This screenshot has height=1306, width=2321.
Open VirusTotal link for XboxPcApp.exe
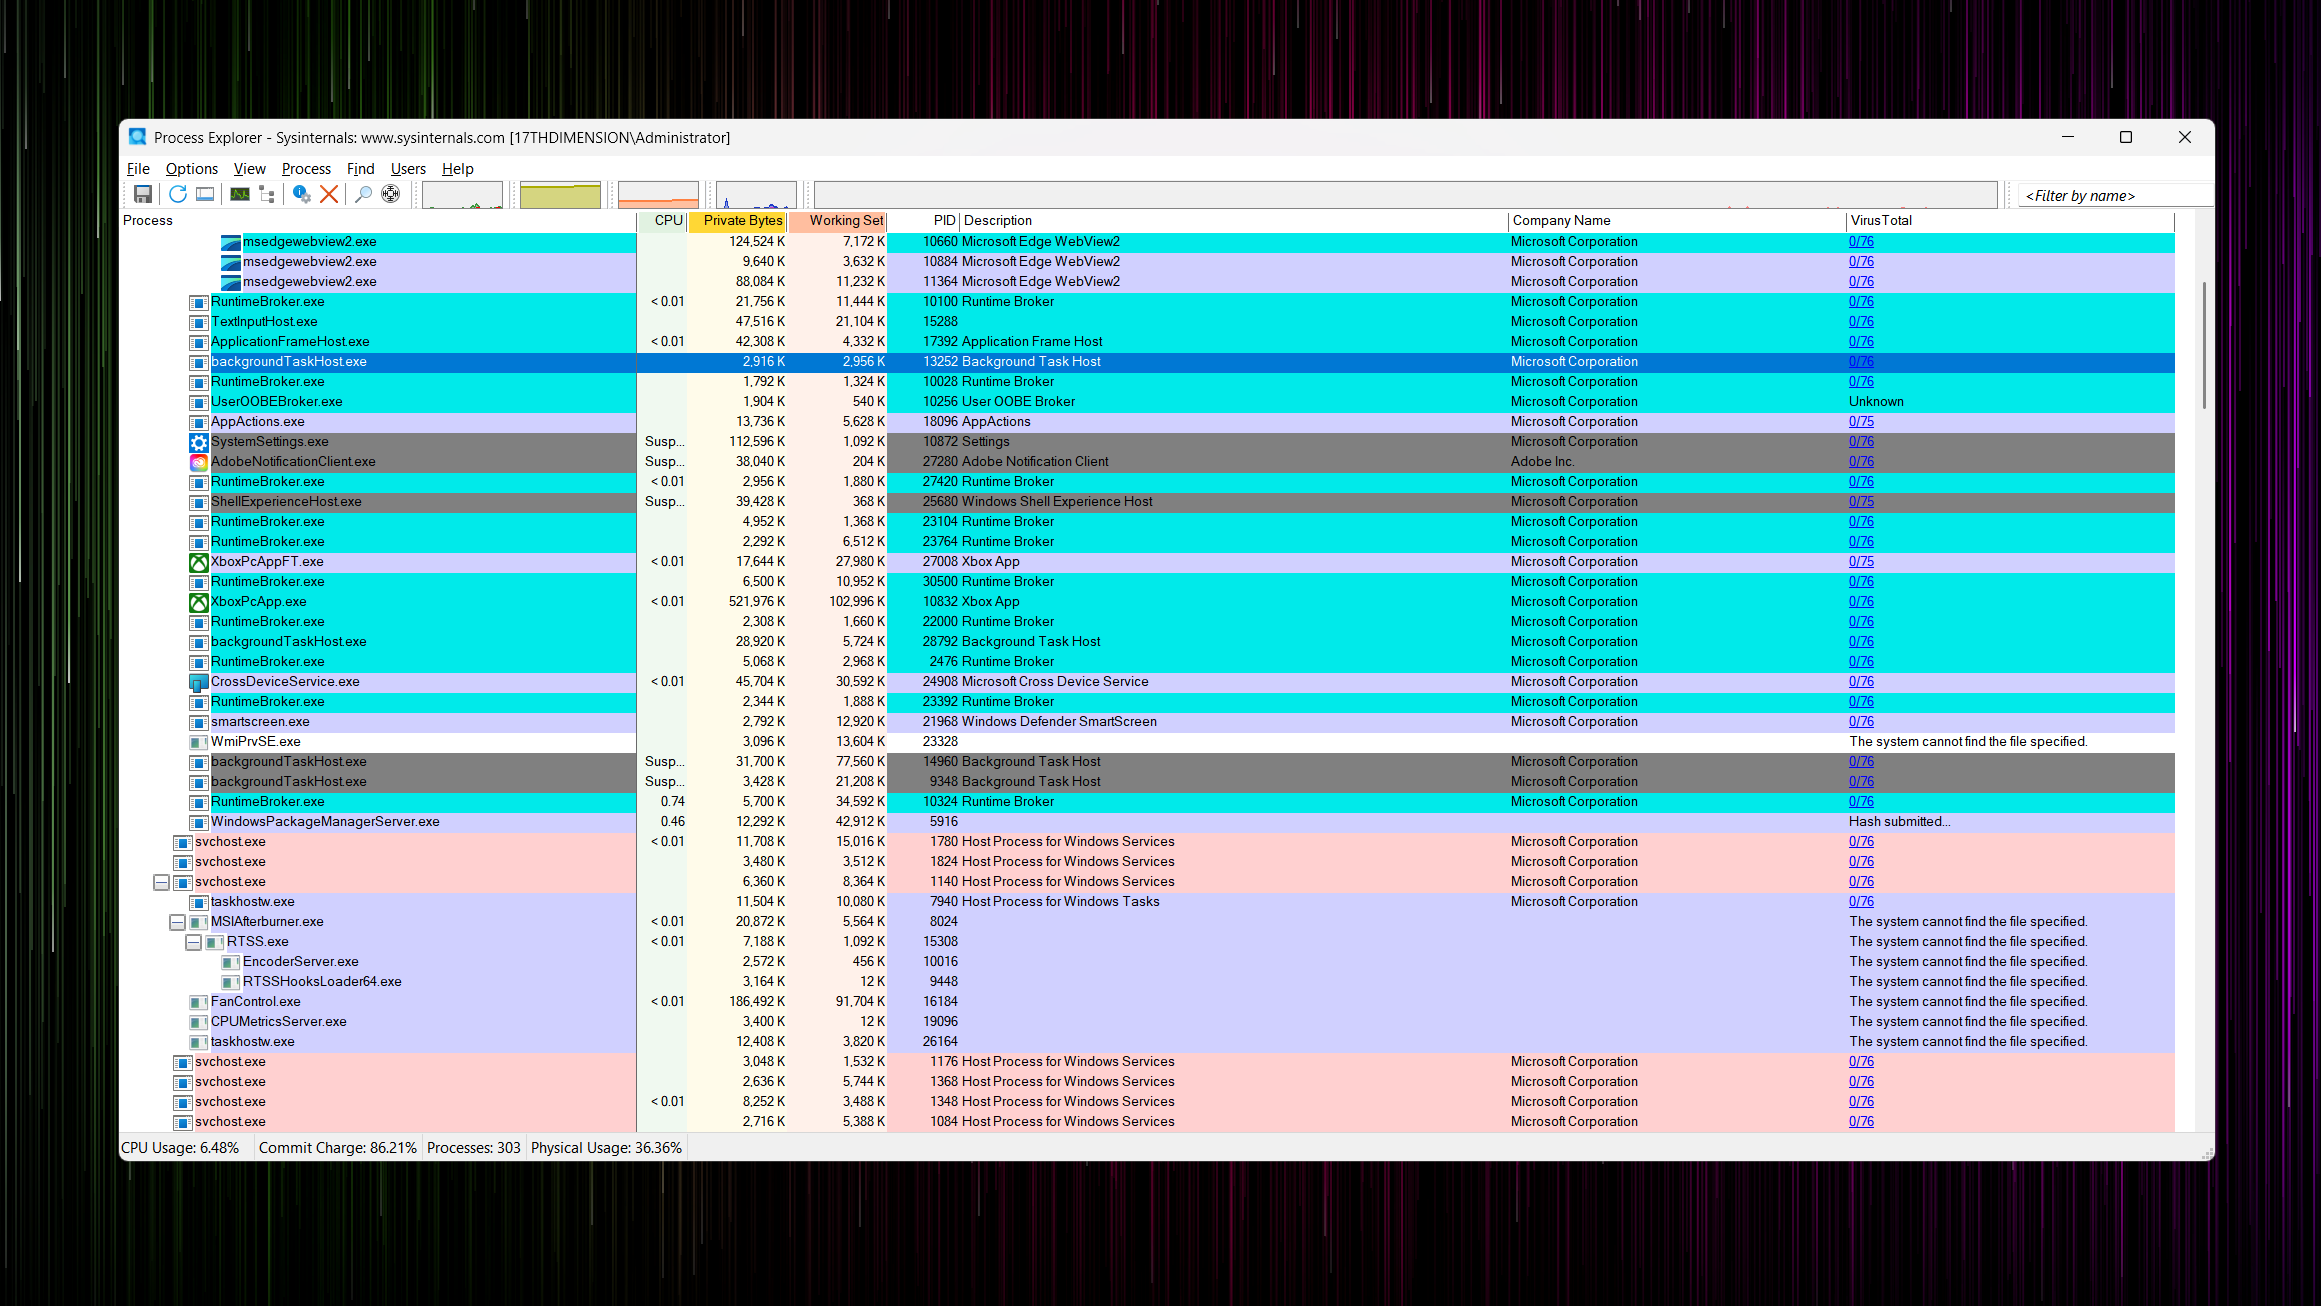1861,602
